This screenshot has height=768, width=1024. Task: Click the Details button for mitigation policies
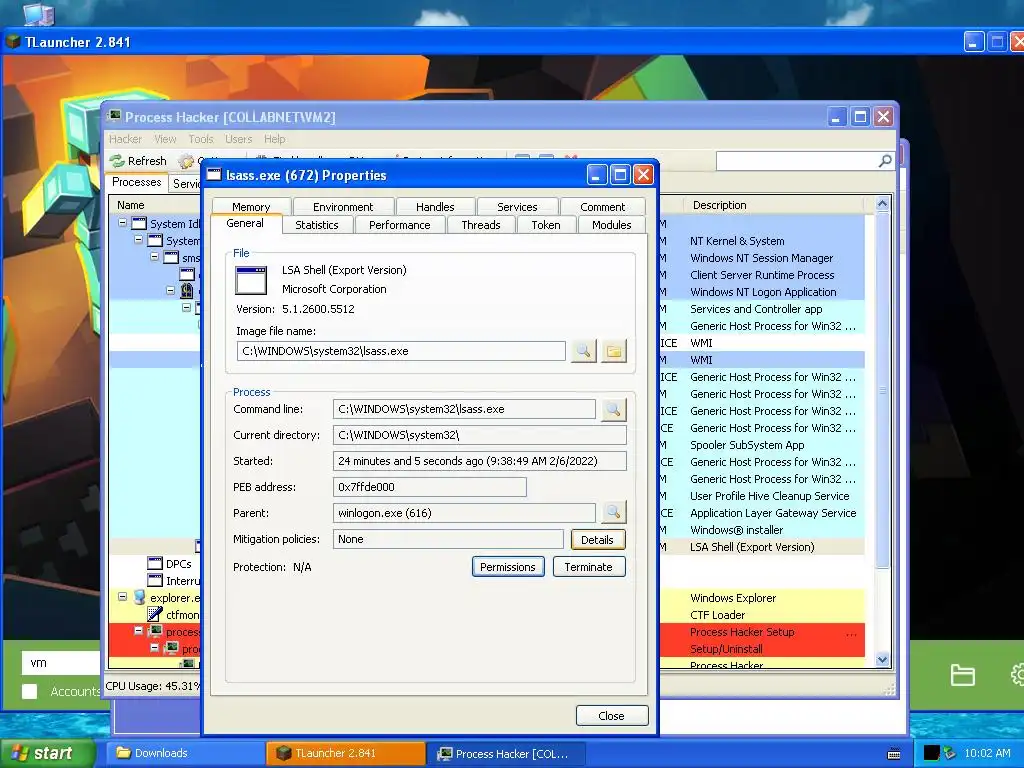click(x=598, y=539)
